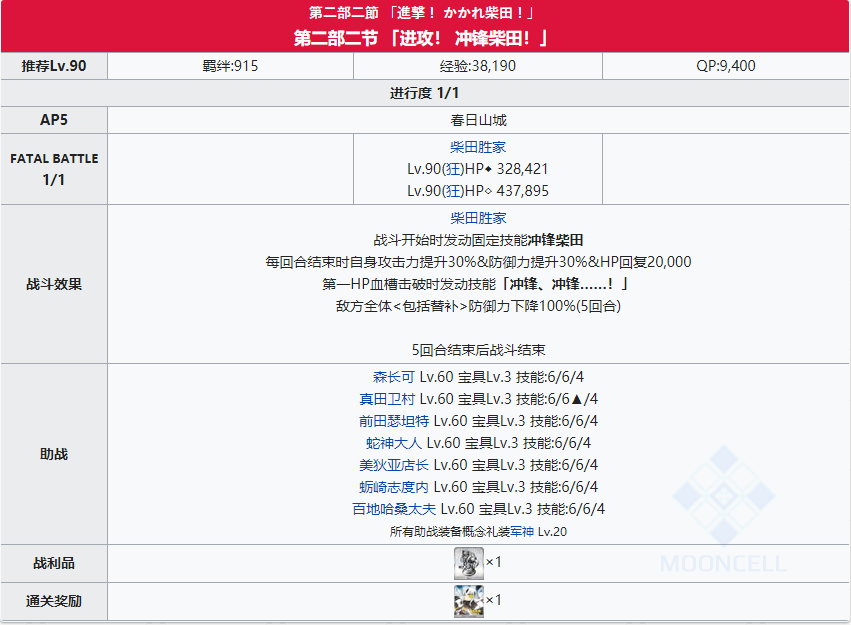The height and width of the screenshot is (625, 851).
Task: Open support servant 真田卫村 page
Action: pos(386,399)
